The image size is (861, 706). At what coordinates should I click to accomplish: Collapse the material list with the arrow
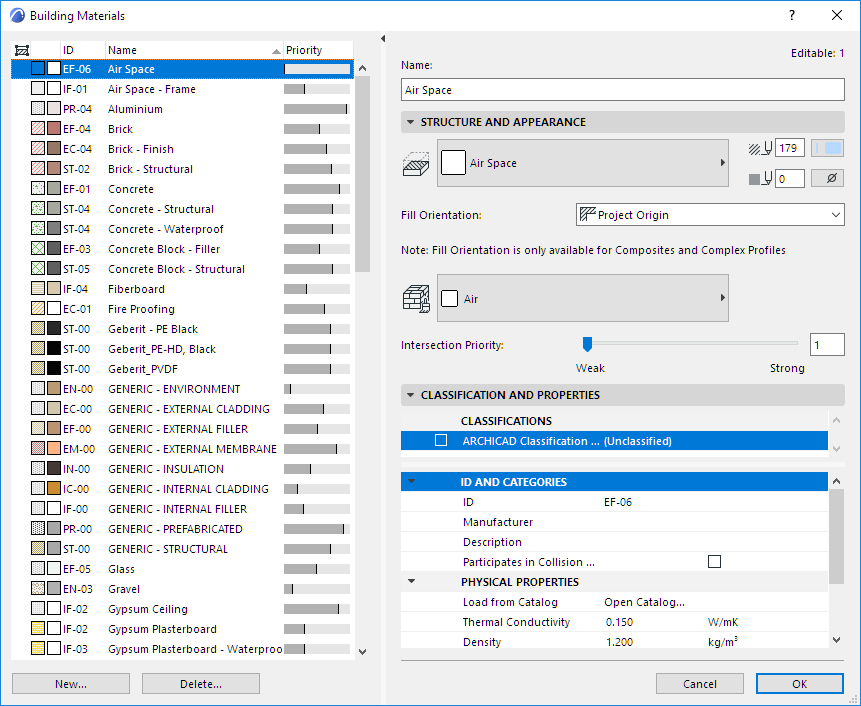384,39
